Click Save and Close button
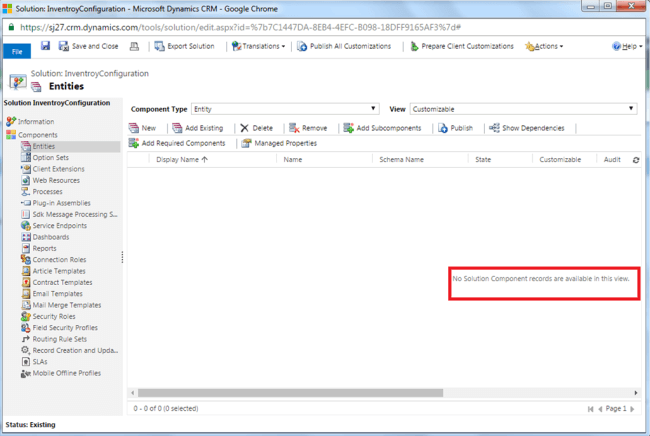This screenshot has height=436, width=650. coord(89,46)
